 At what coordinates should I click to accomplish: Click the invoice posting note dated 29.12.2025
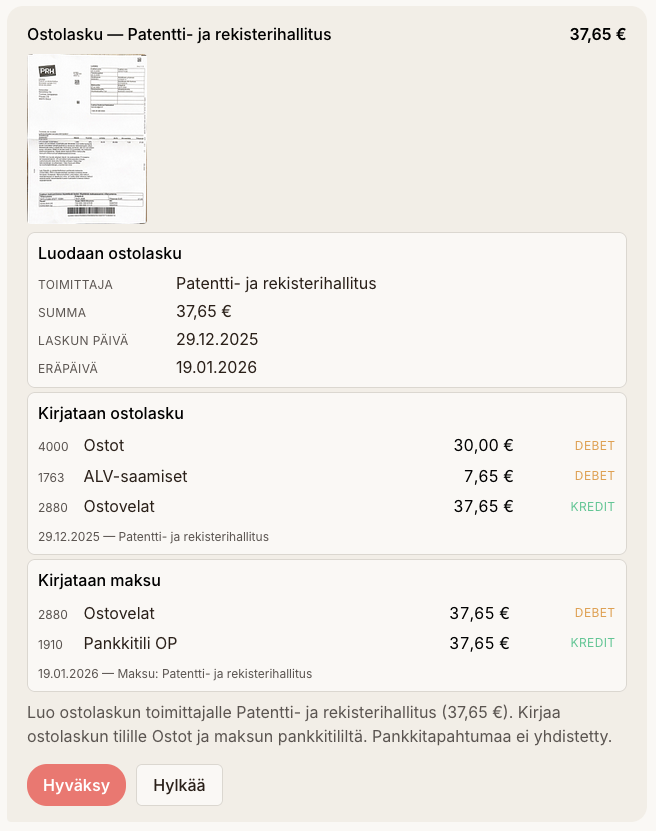(153, 537)
